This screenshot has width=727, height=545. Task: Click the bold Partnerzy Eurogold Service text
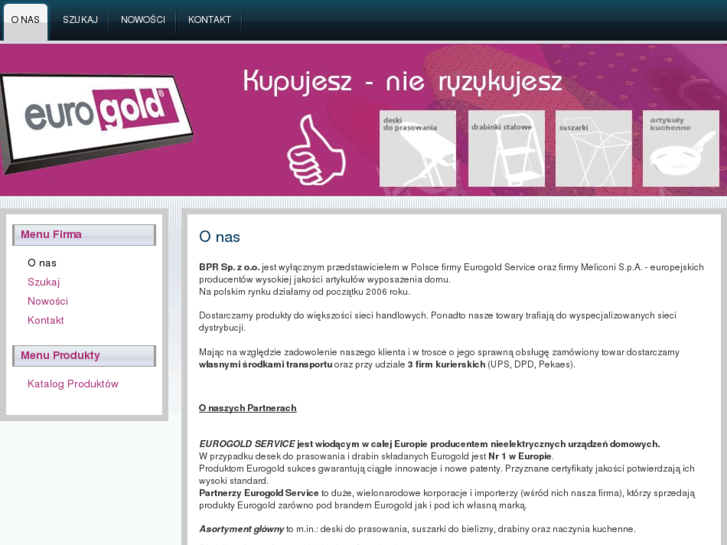[x=259, y=493]
